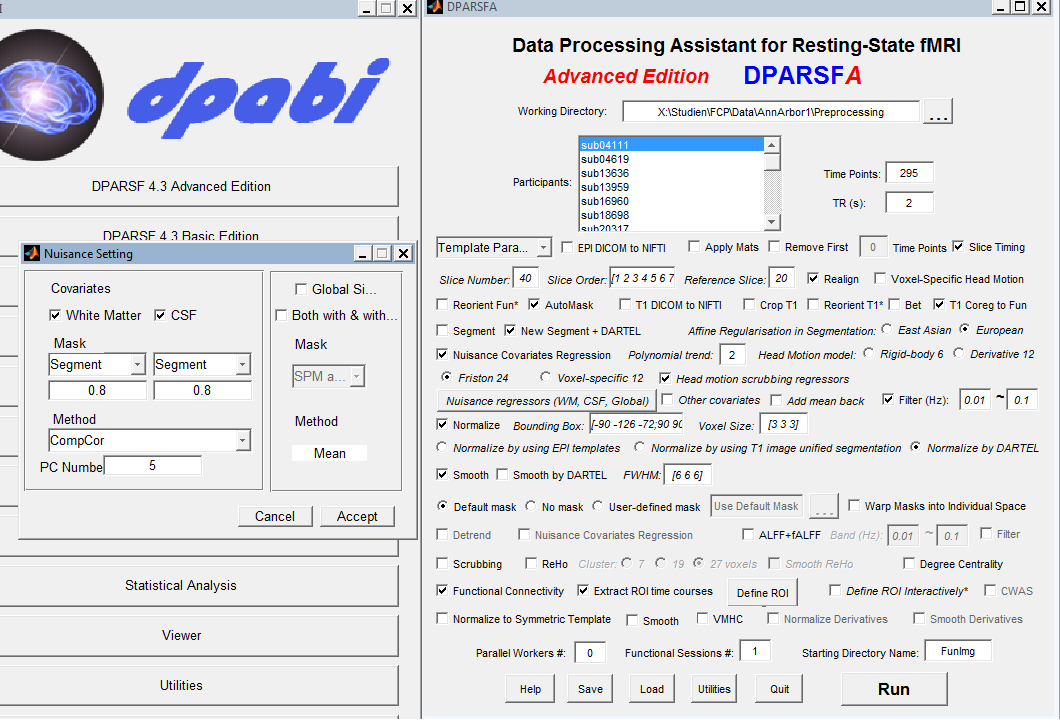This screenshot has height=720, width=1060.
Task: Click the Functional Sessions # field
Action: click(754, 651)
